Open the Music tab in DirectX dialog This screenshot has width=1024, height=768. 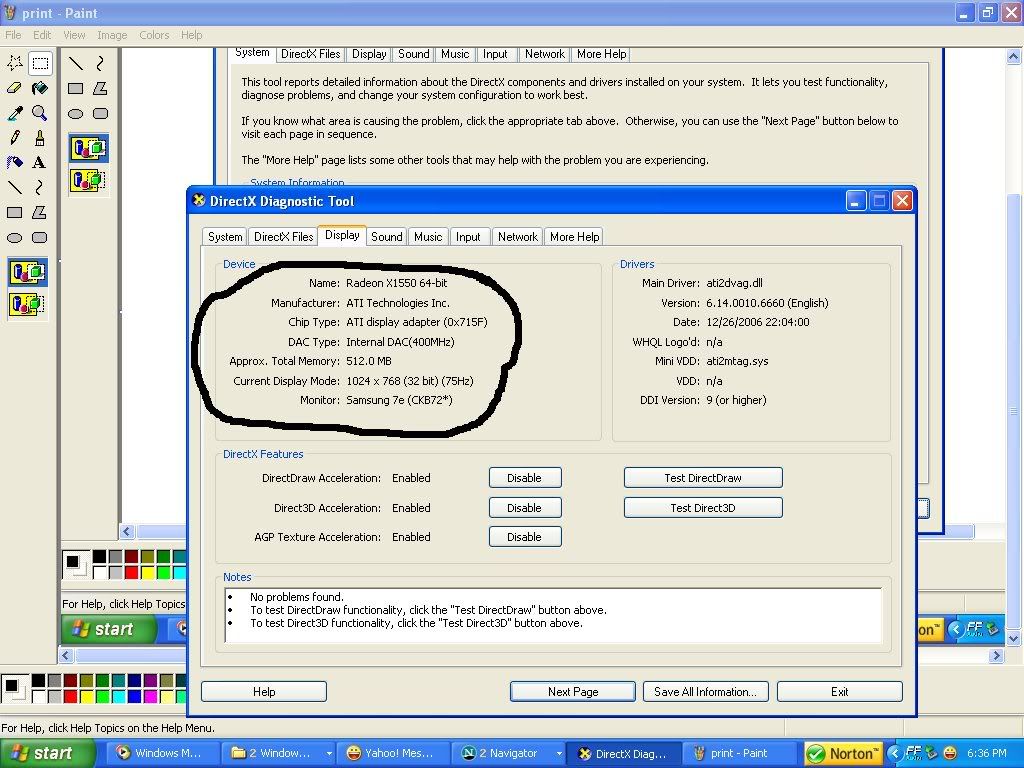tap(428, 237)
